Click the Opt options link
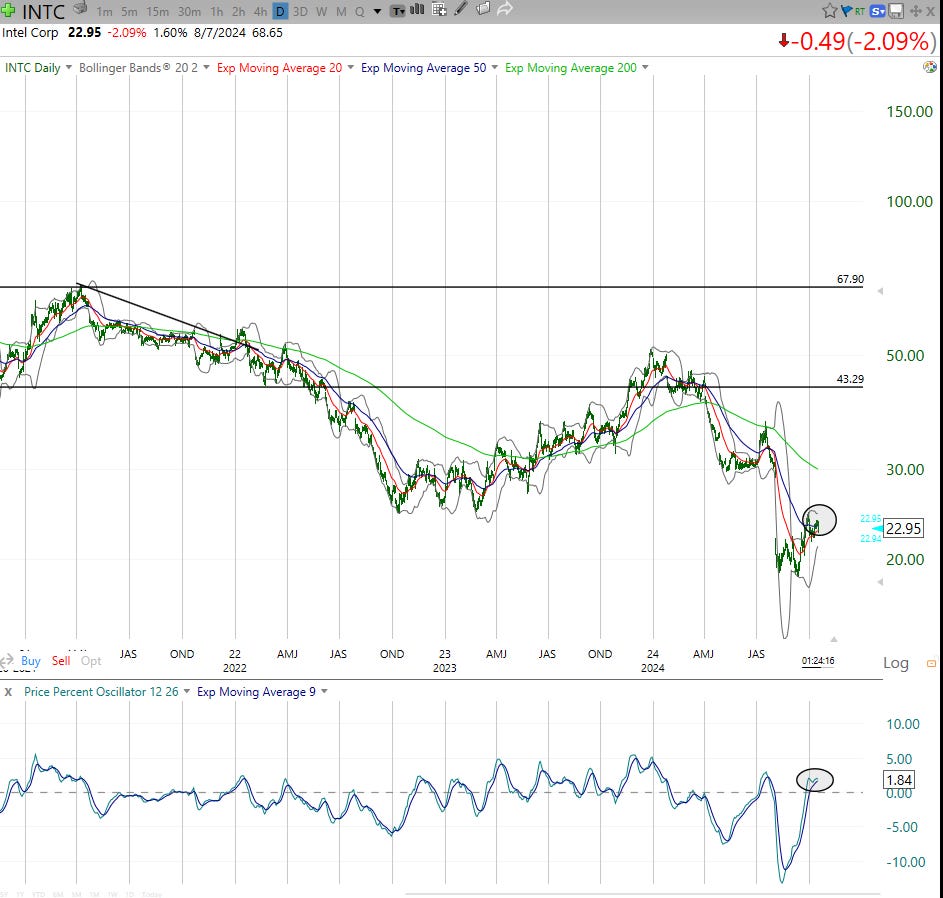The height and width of the screenshot is (898, 943). (91, 660)
